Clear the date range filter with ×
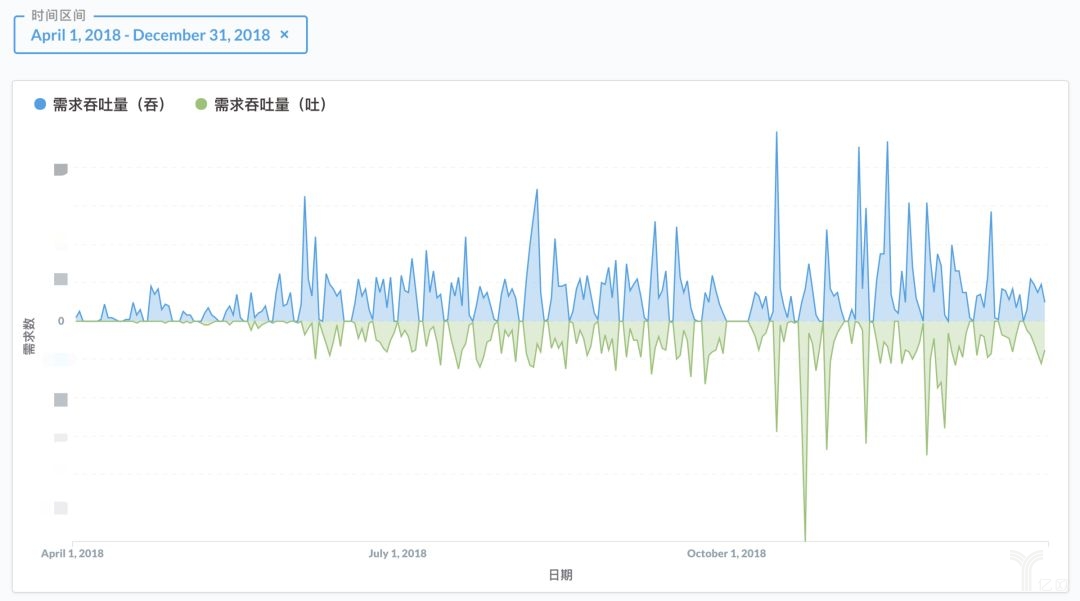The height and width of the screenshot is (601, 1080). point(284,35)
